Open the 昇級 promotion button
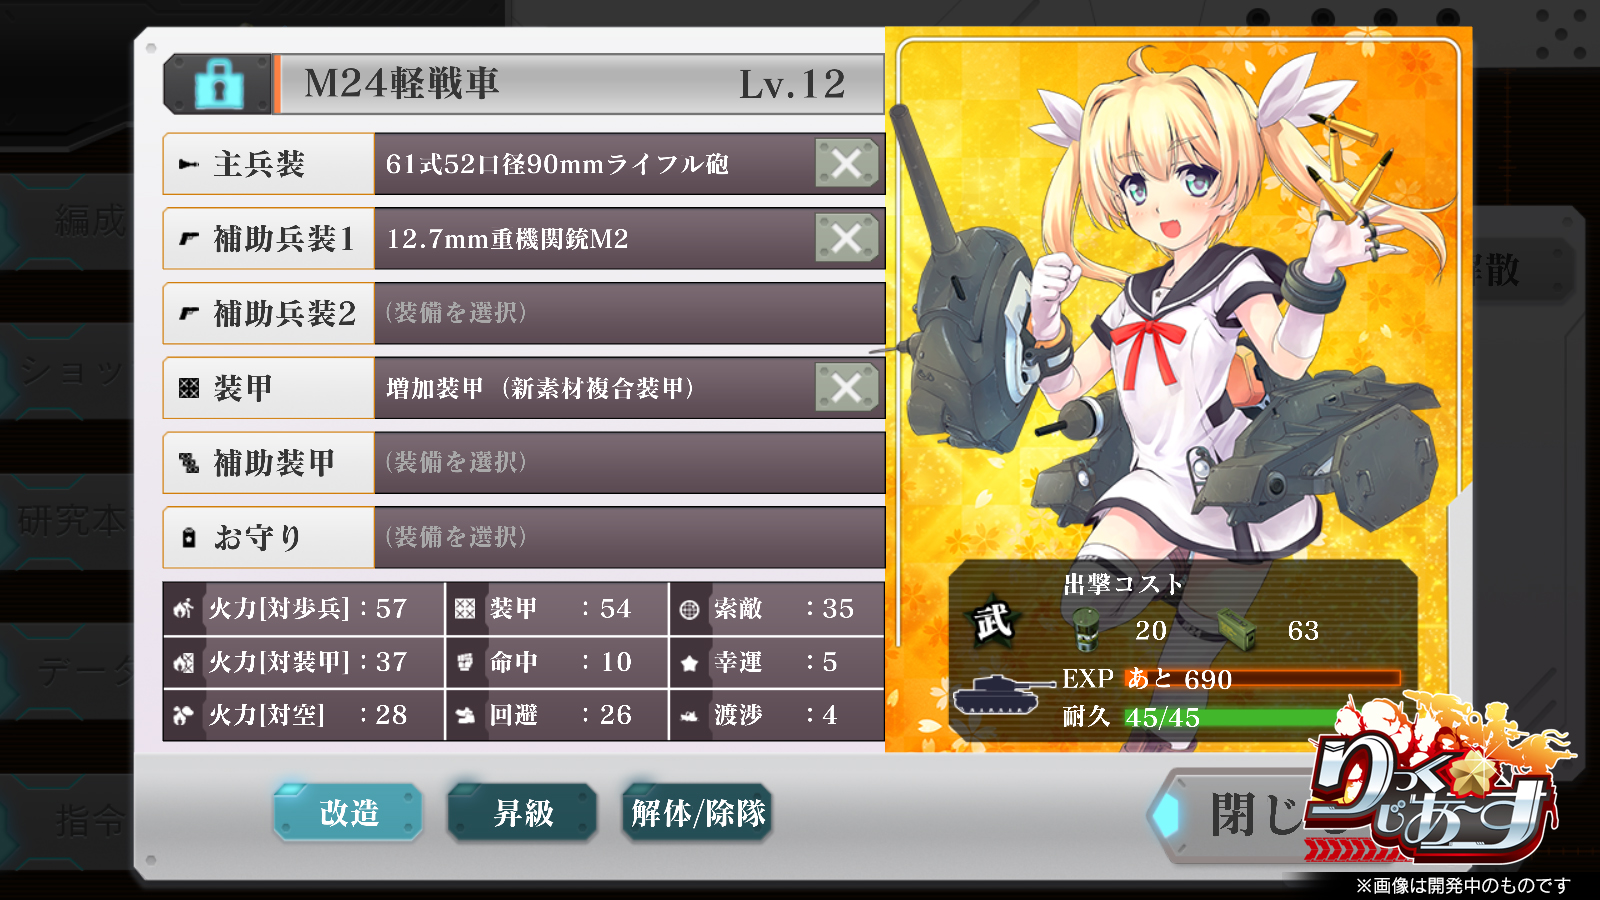The height and width of the screenshot is (900, 1600). point(523,812)
